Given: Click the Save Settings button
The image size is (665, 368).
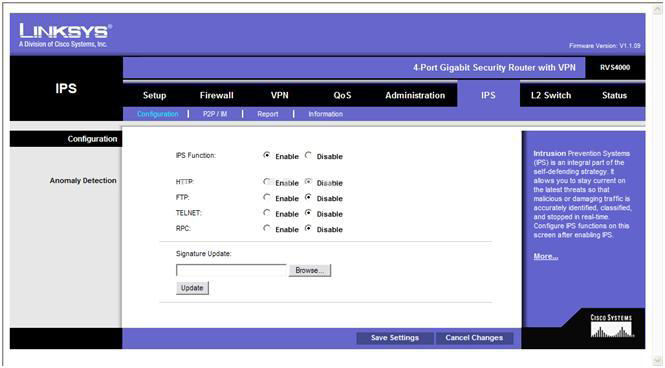Looking at the screenshot, I should 395,338.
